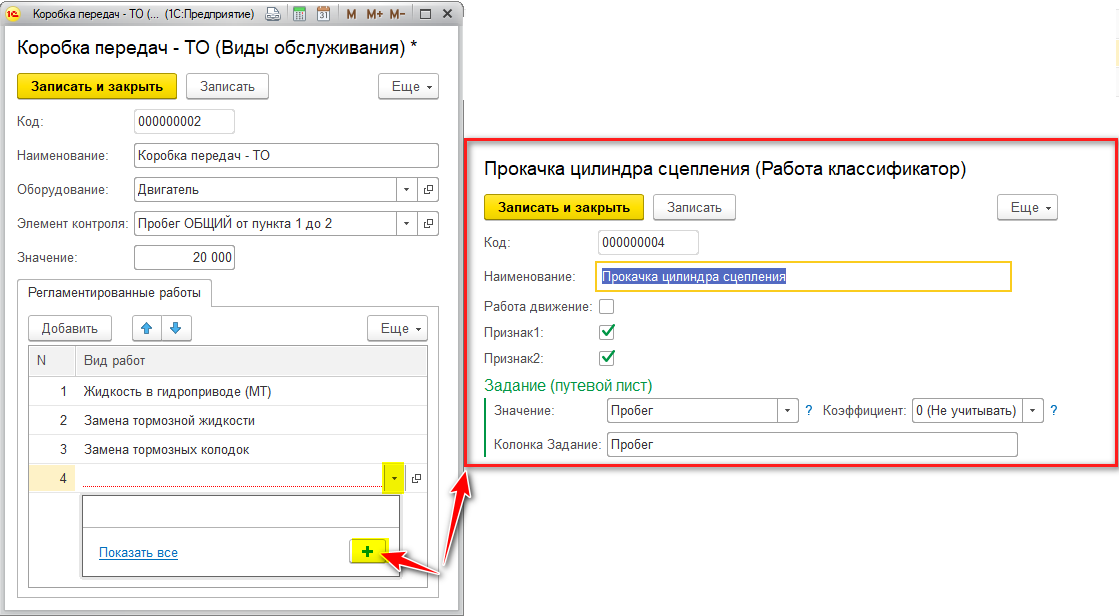Uncheck the Признак1 checkbox
The height and width of the screenshot is (616, 1119).
(606, 332)
